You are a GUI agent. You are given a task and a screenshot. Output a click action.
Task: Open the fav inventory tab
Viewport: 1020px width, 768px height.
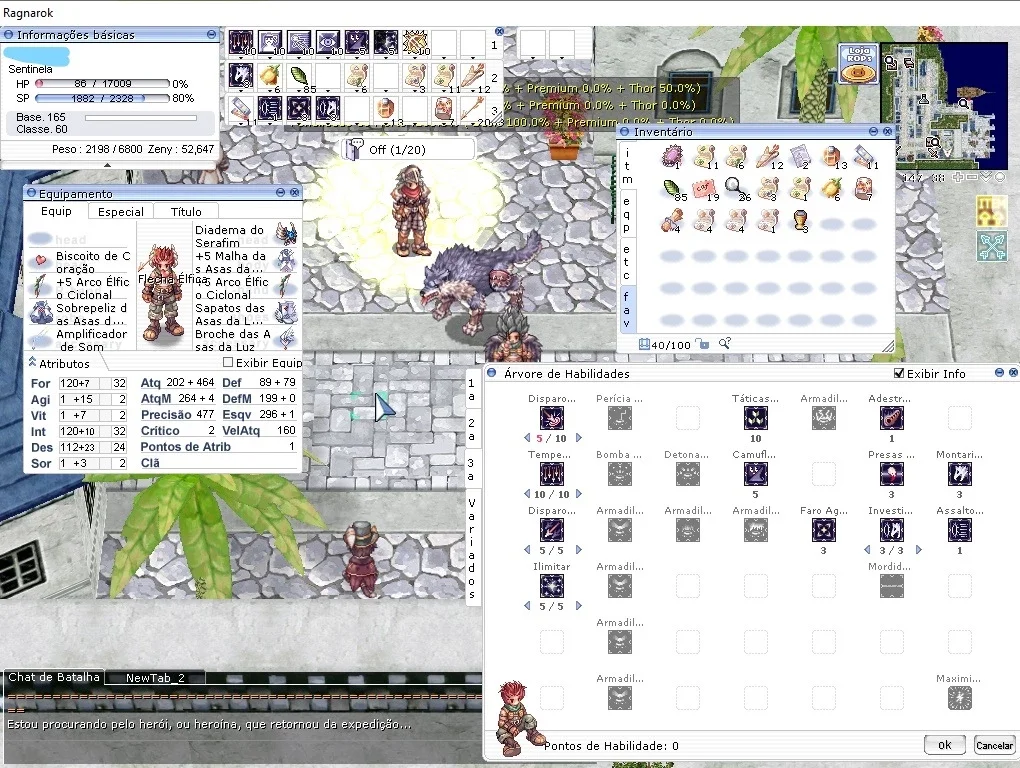(x=626, y=310)
